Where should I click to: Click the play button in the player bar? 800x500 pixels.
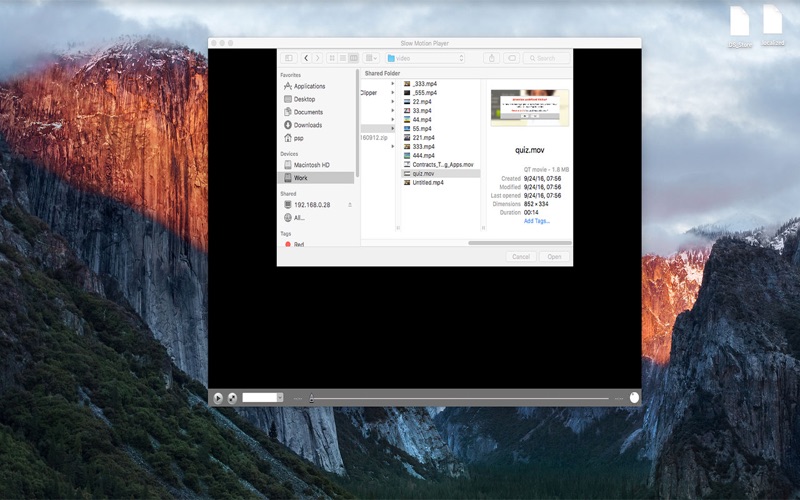point(218,398)
